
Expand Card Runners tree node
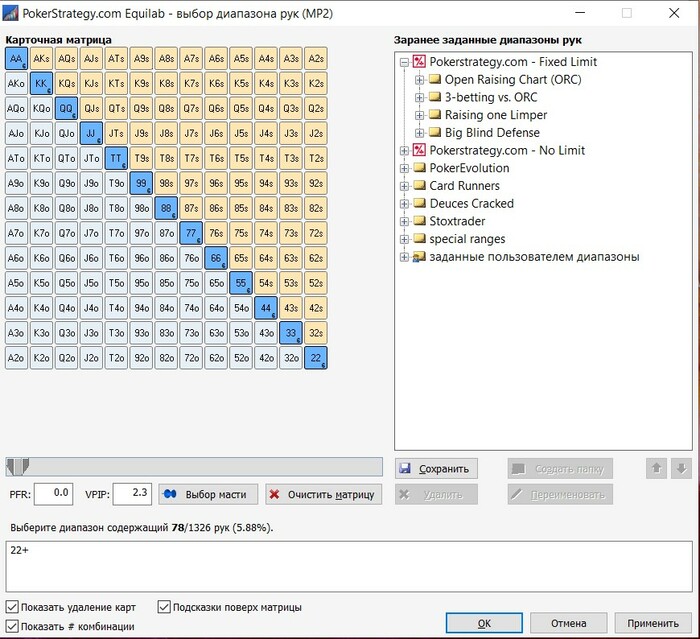click(404, 186)
